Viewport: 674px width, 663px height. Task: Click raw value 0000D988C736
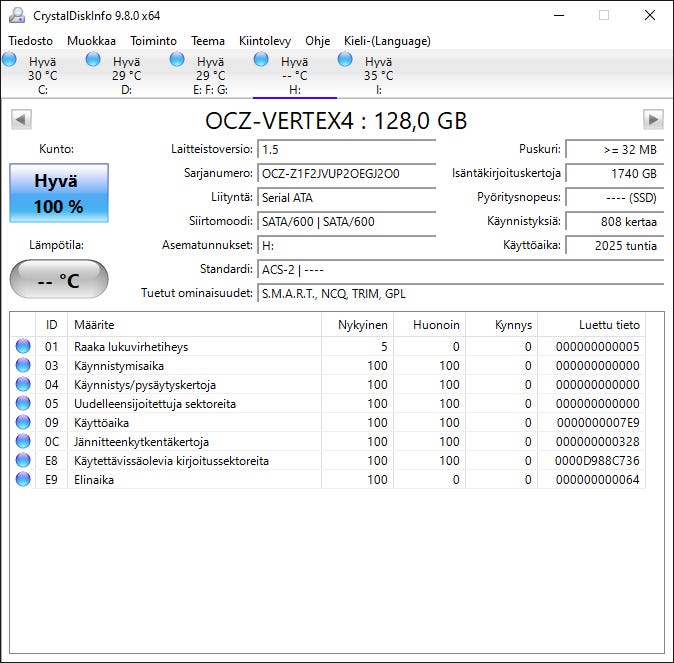597,460
